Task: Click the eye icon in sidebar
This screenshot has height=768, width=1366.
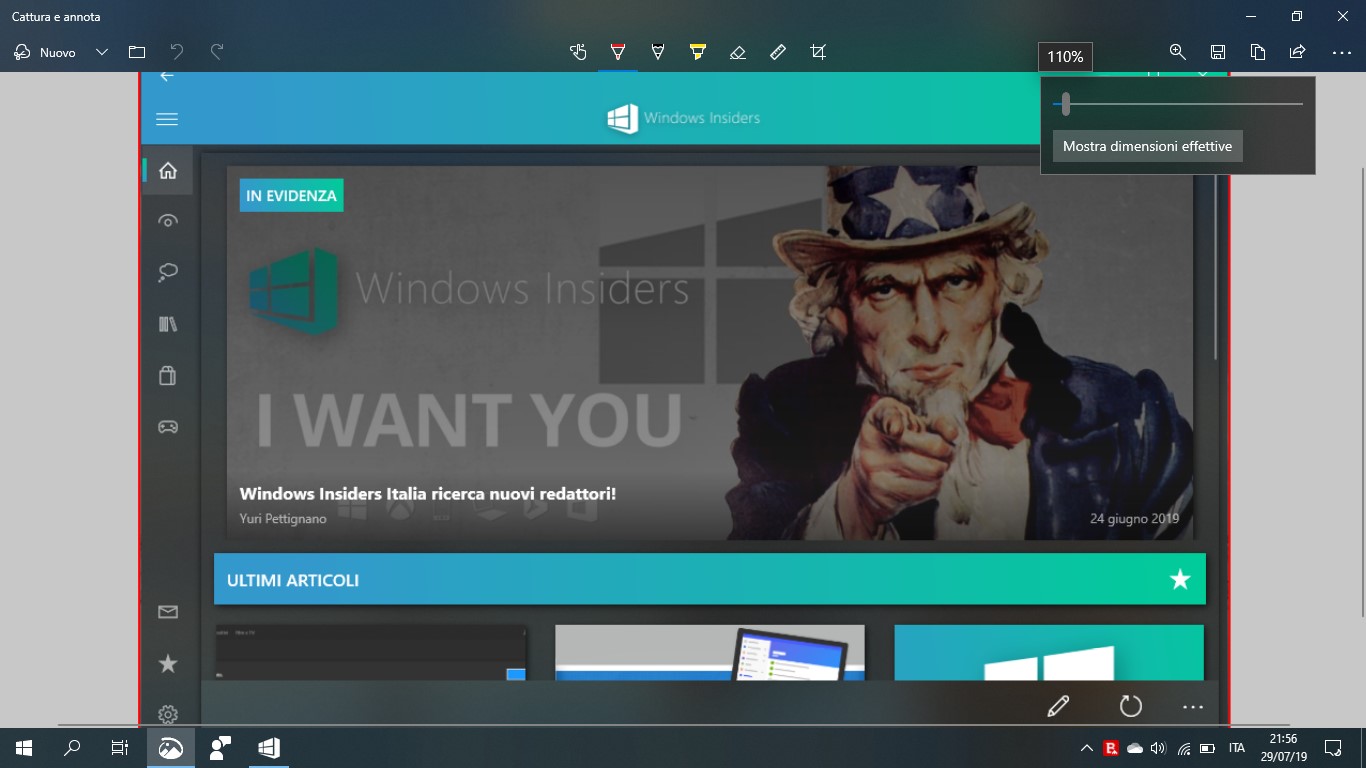Action: tap(168, 221)
